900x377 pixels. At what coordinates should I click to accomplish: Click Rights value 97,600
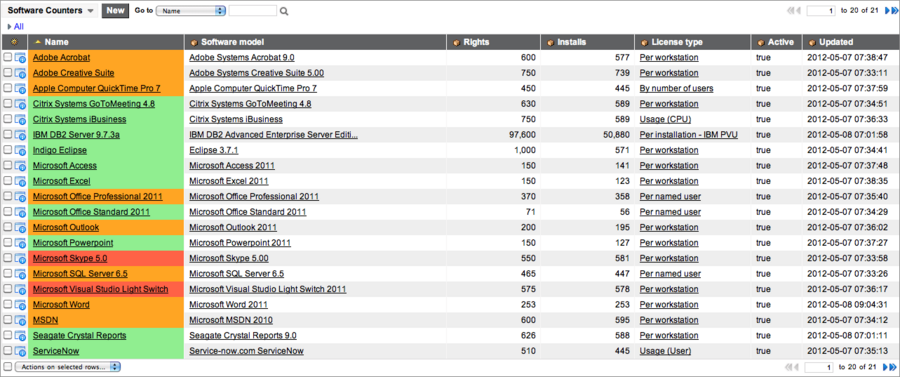pyautogui.click(x=522, y=135)
